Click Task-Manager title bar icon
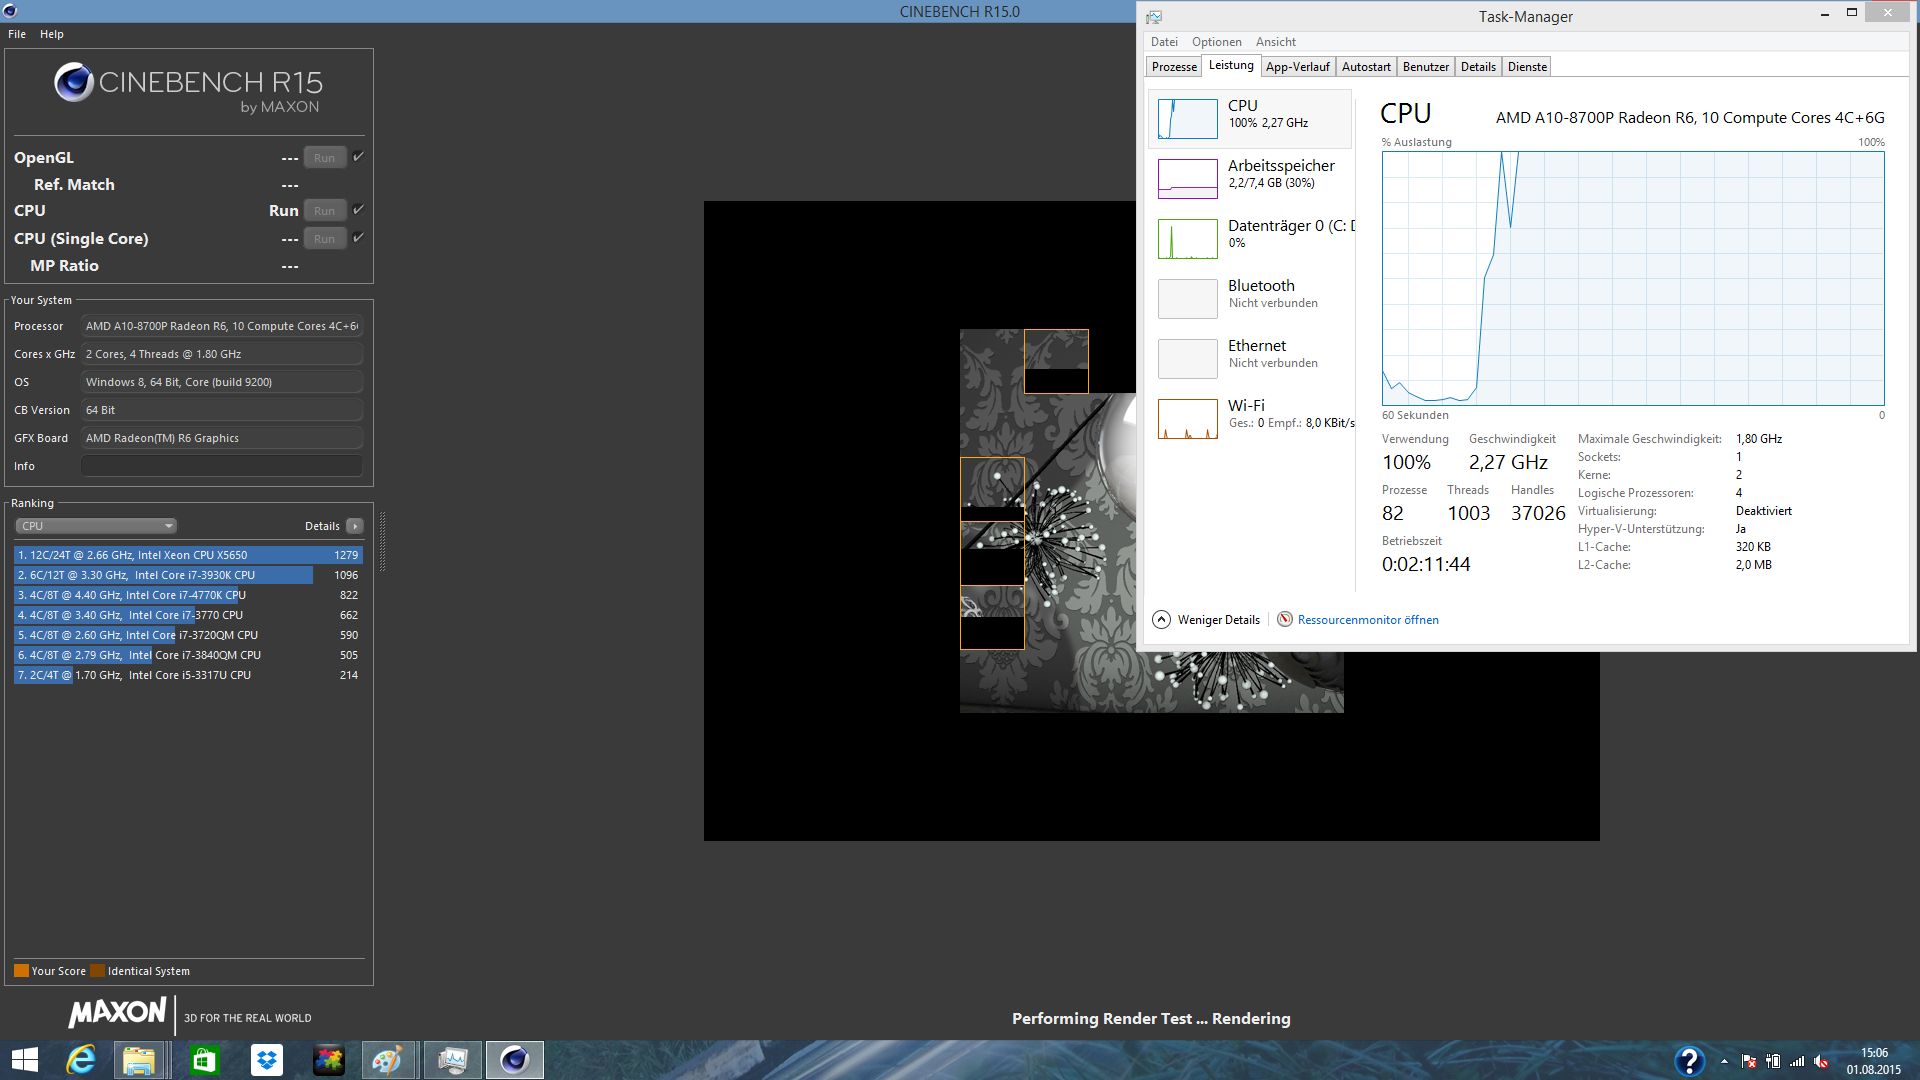The width and height of the screenshot is (1920, 1080). tap(1154, 17)
